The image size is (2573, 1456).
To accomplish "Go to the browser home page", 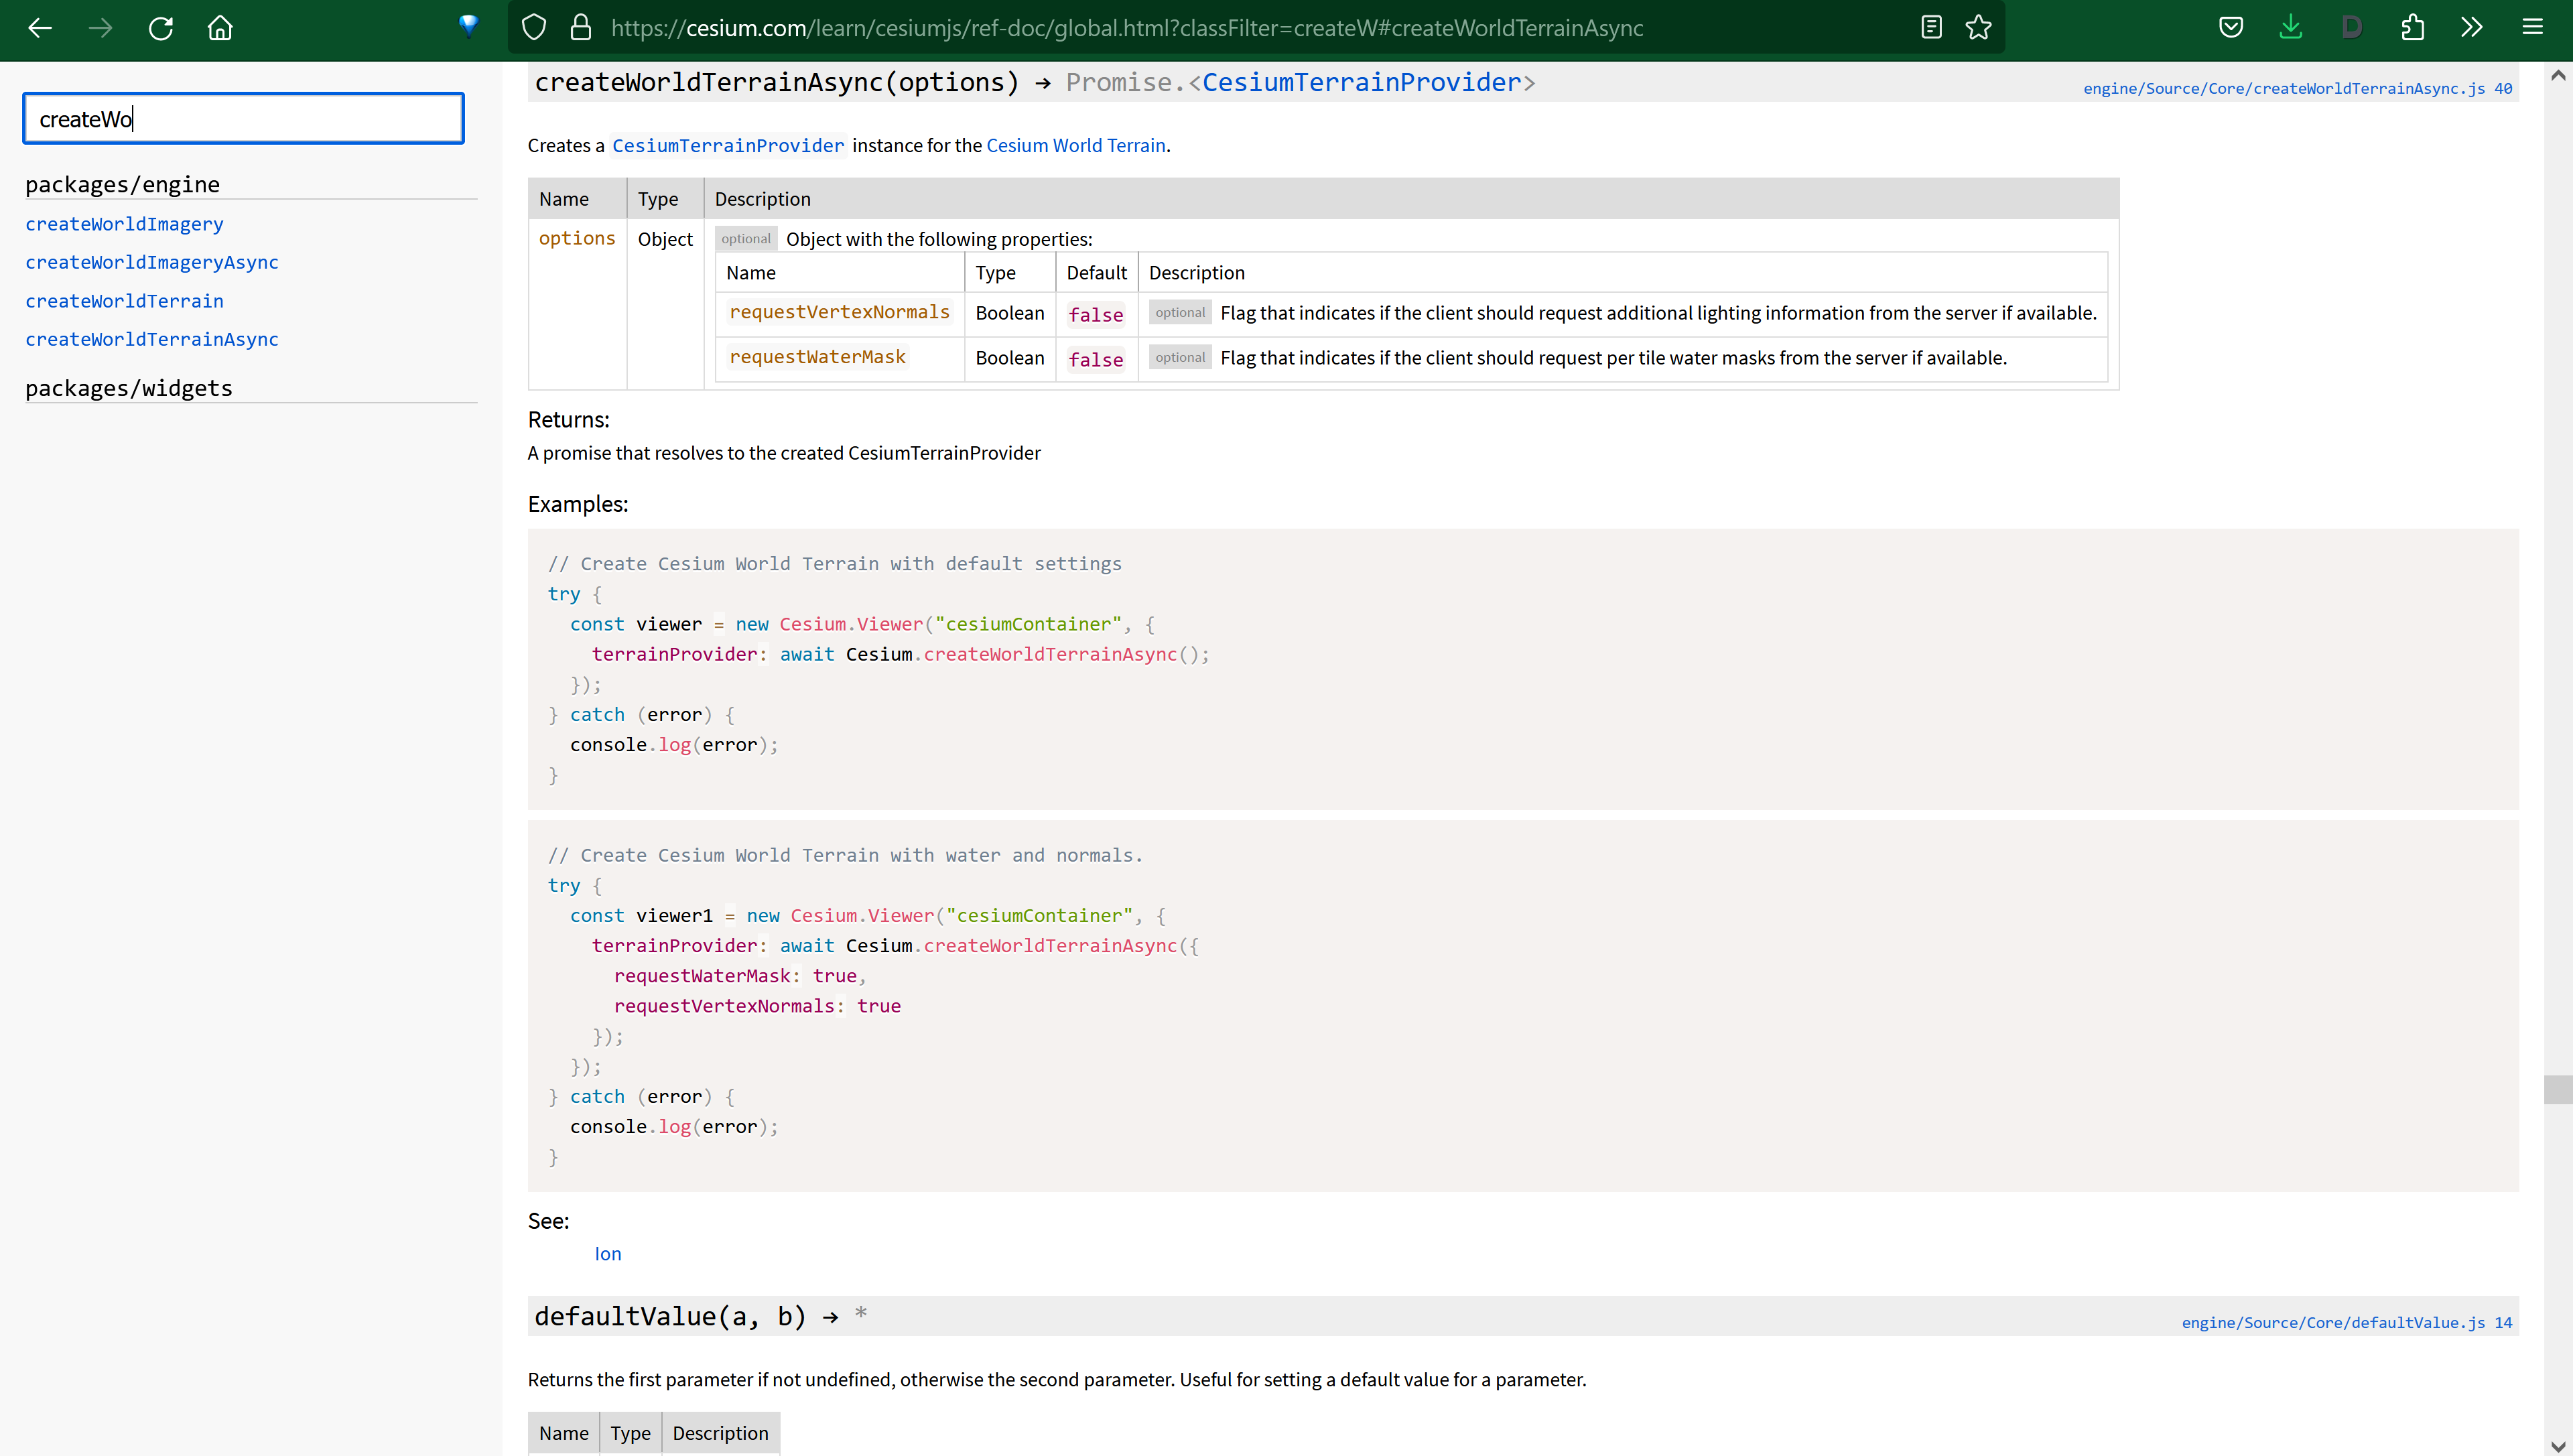I will pyautogui.click(x=220, y=27).
